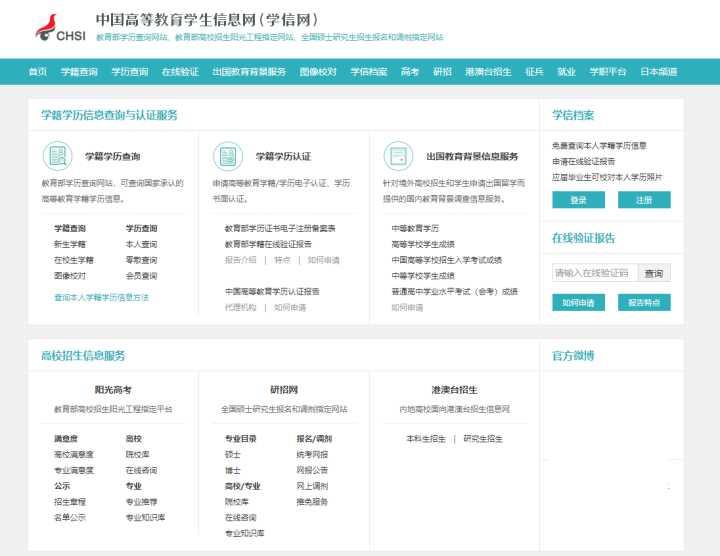Focus the 请输入在线验证码 input field

[x=593, y=273]
